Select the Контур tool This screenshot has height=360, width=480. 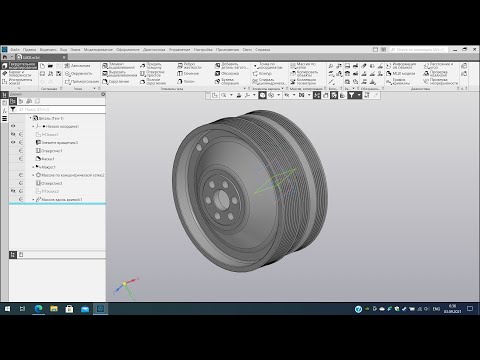[262, 73]
